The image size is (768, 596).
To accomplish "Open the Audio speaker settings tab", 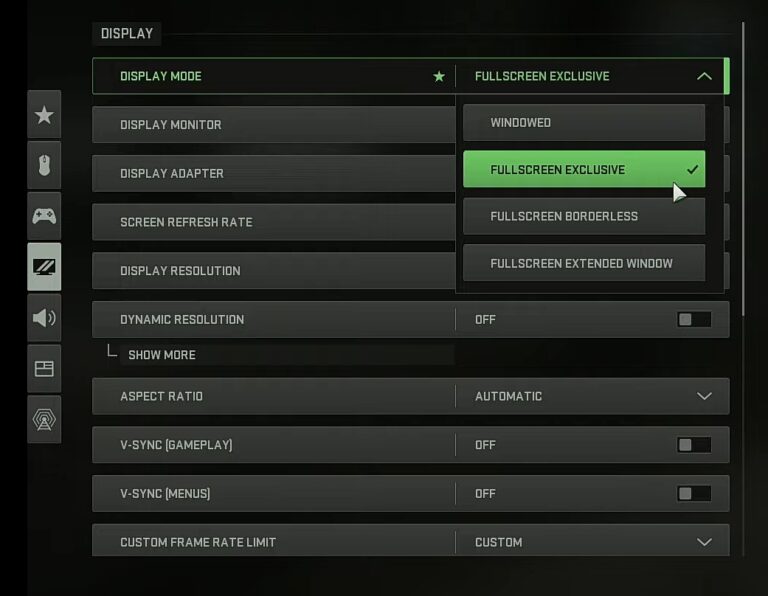I will 44,318.
